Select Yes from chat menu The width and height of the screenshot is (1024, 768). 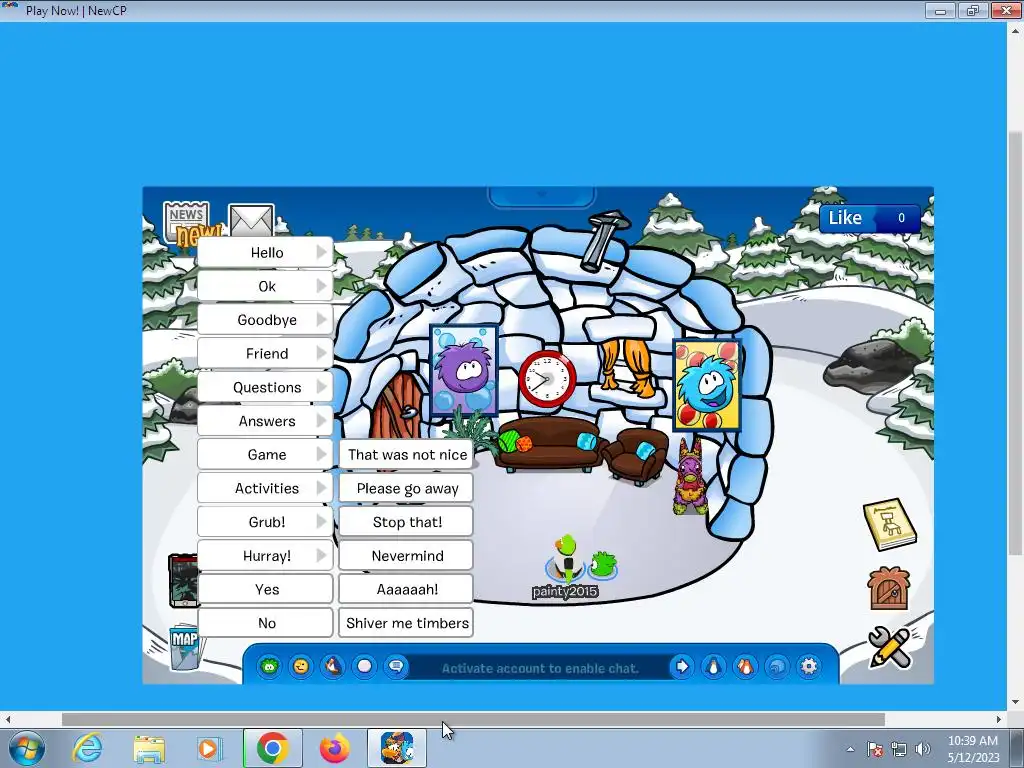pyautogui.click(x=265, y=589)
